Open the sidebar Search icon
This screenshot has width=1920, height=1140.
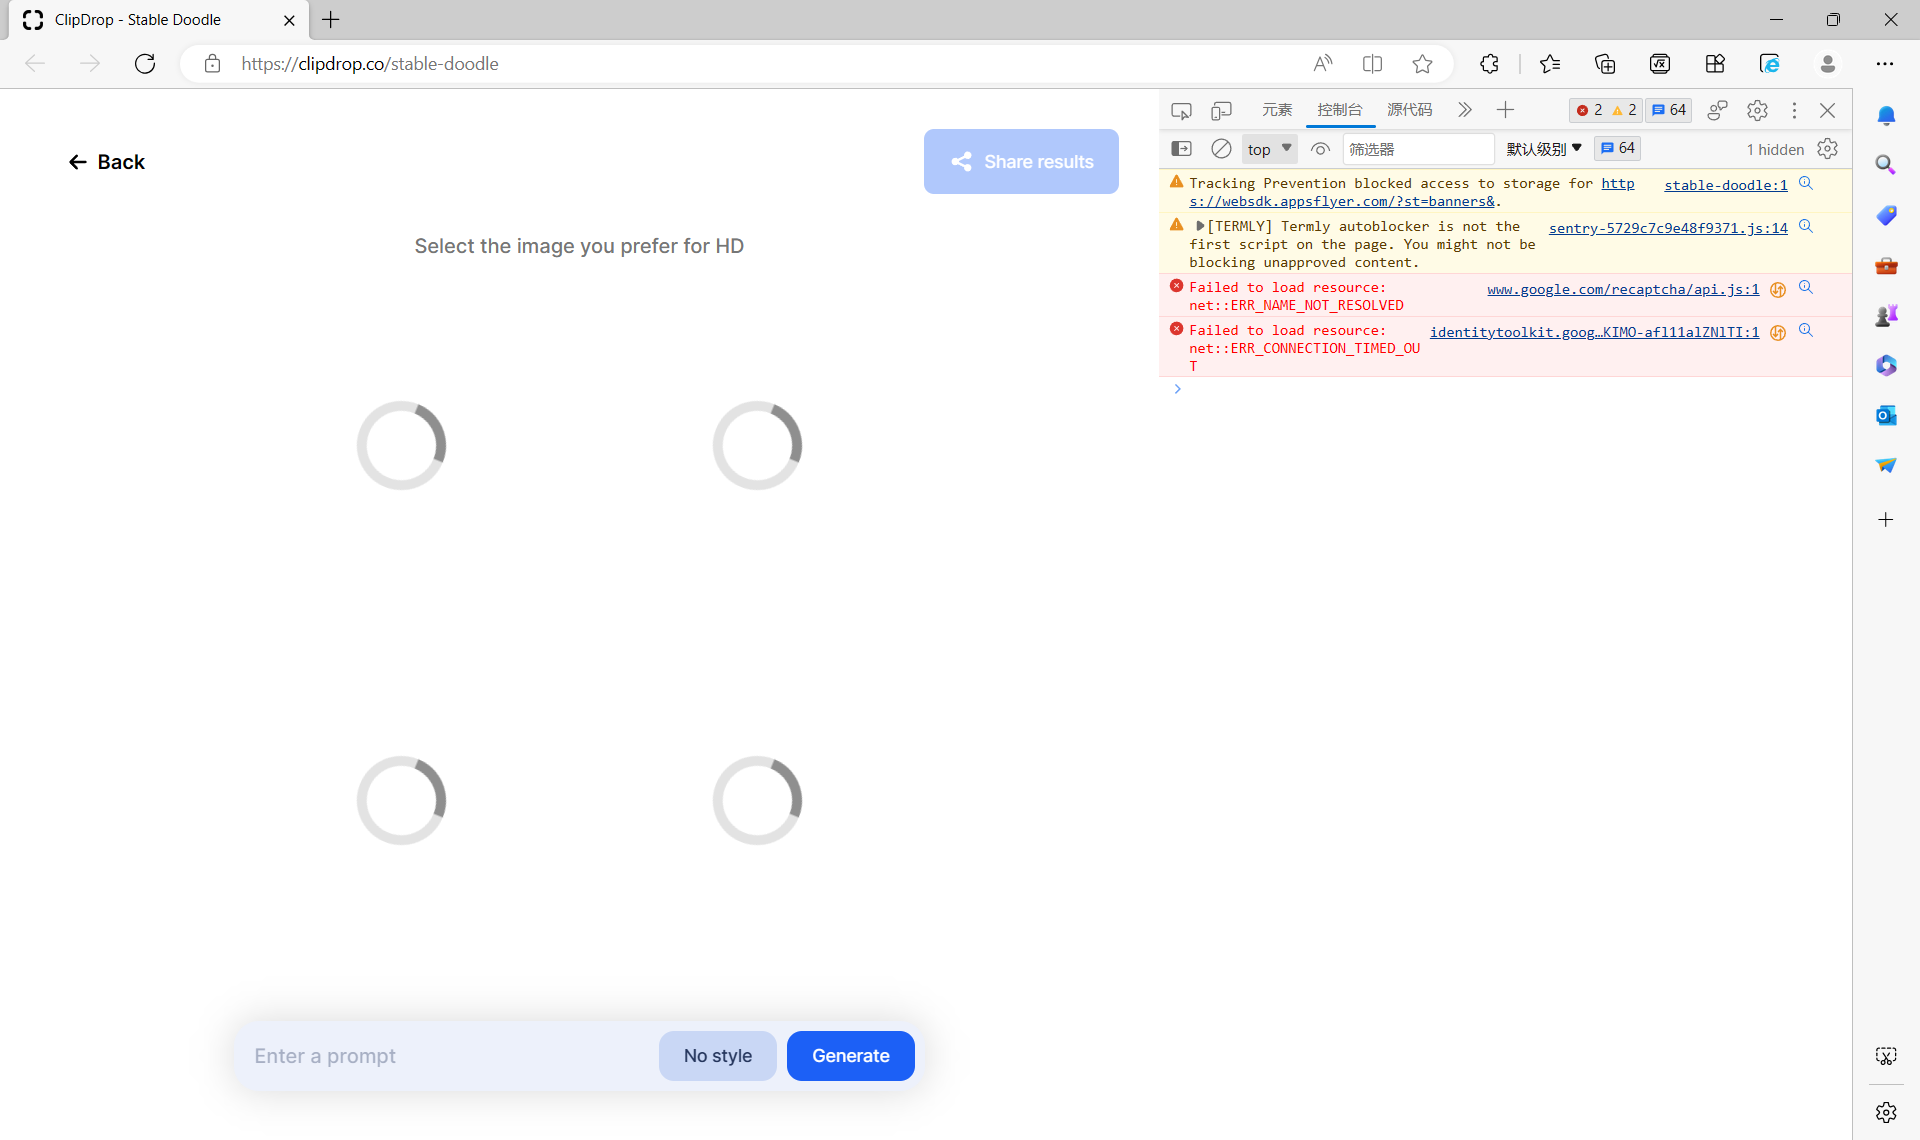pyautogui.click(x=1886, y=165)
